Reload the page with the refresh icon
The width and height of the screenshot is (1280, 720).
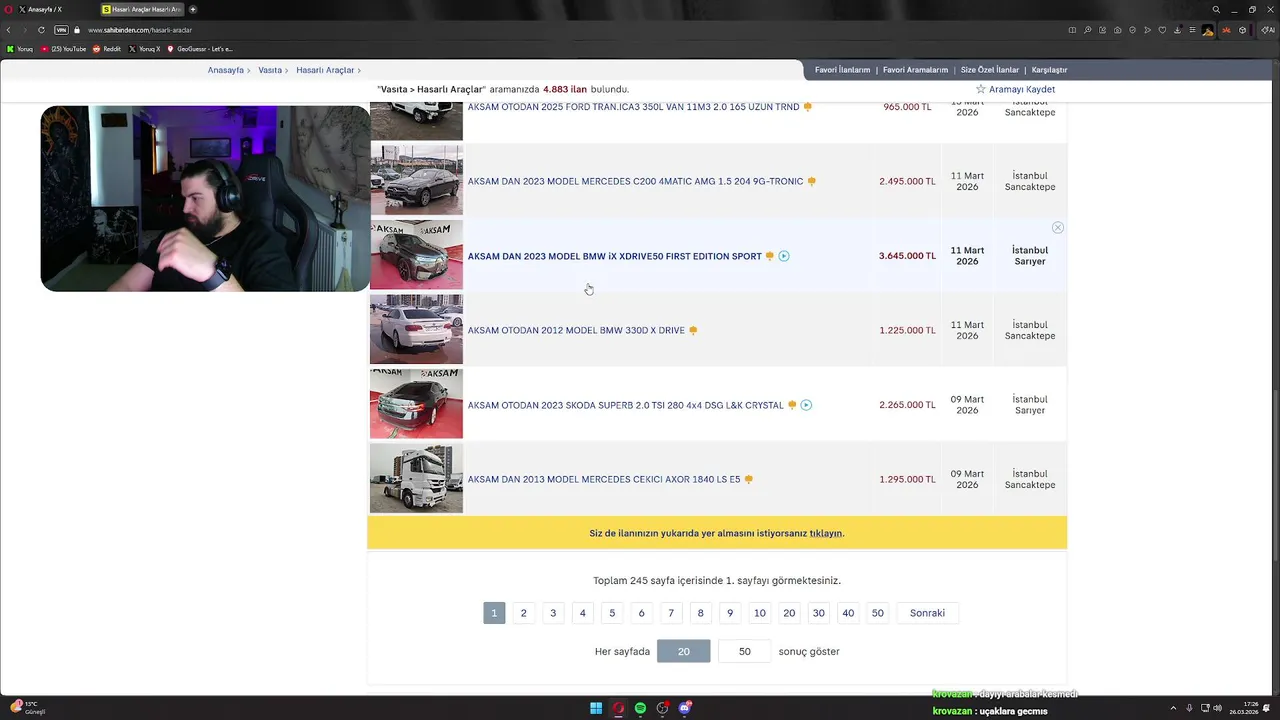[41, 30]
